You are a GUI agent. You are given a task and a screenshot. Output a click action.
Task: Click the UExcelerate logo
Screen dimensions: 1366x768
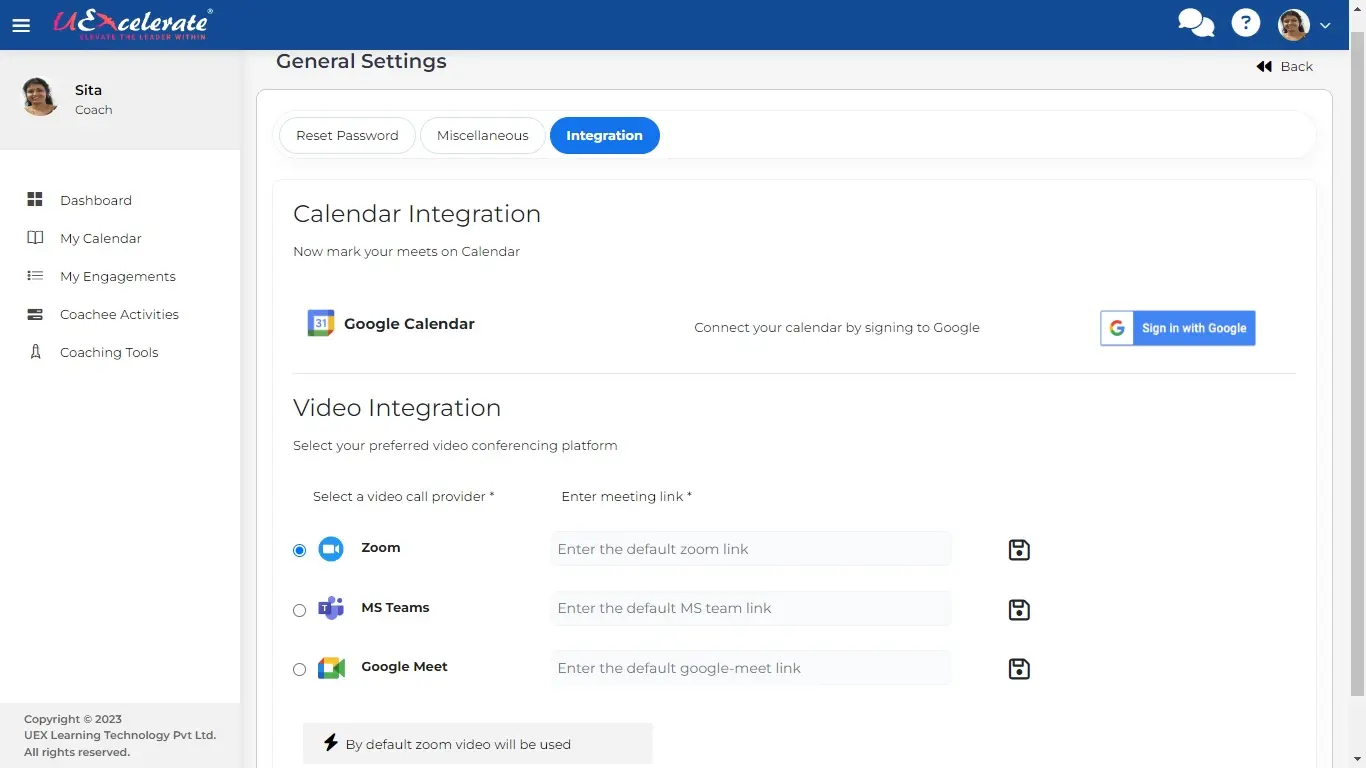pyautogui.click(x=132, y=24)
